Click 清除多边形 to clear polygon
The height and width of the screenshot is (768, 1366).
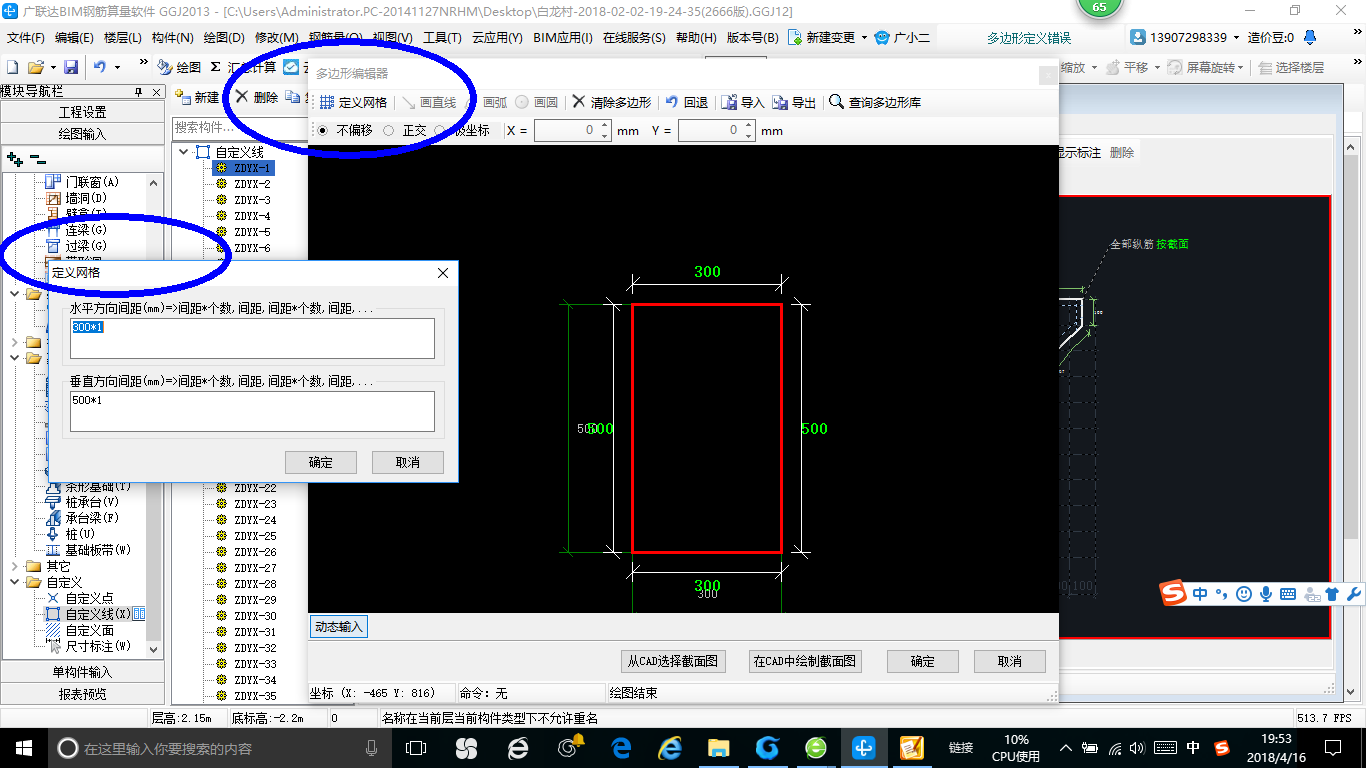(611, 102)
